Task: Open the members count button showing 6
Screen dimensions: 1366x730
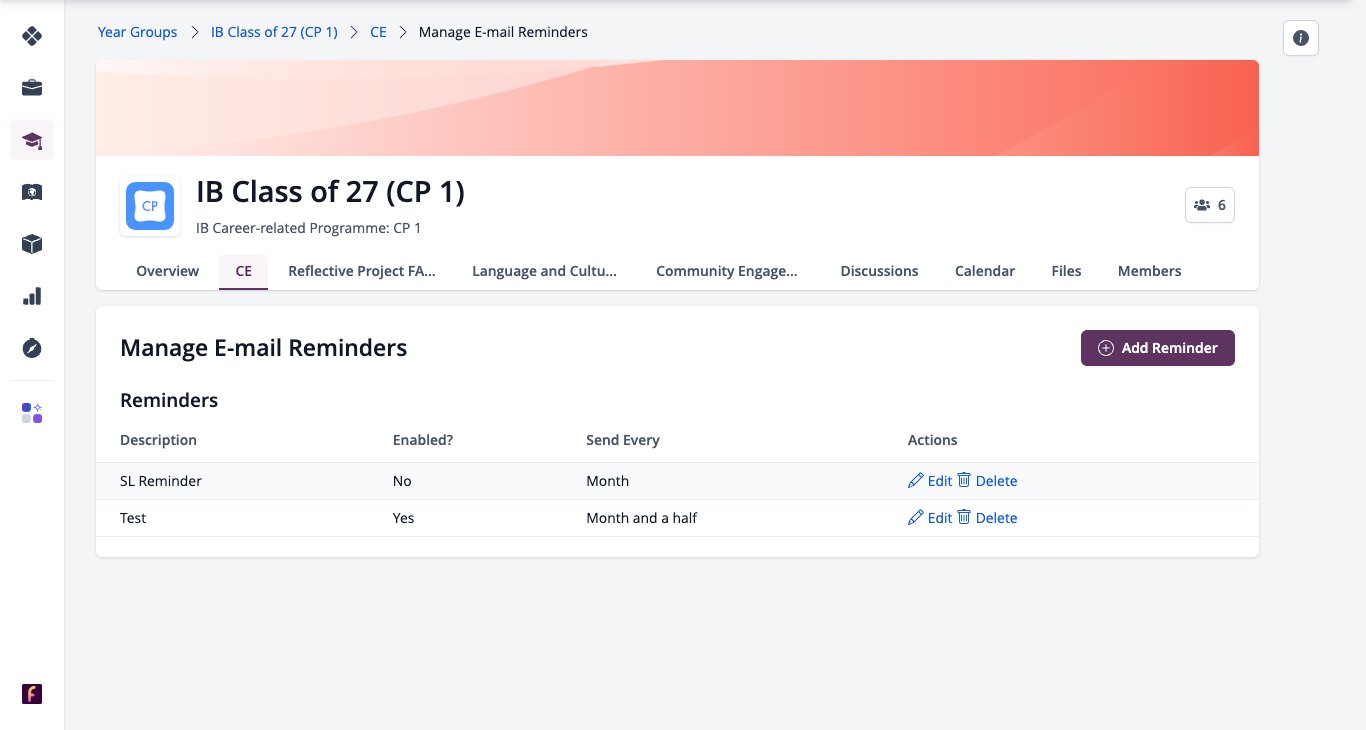Action: (x=1209, y=205)
